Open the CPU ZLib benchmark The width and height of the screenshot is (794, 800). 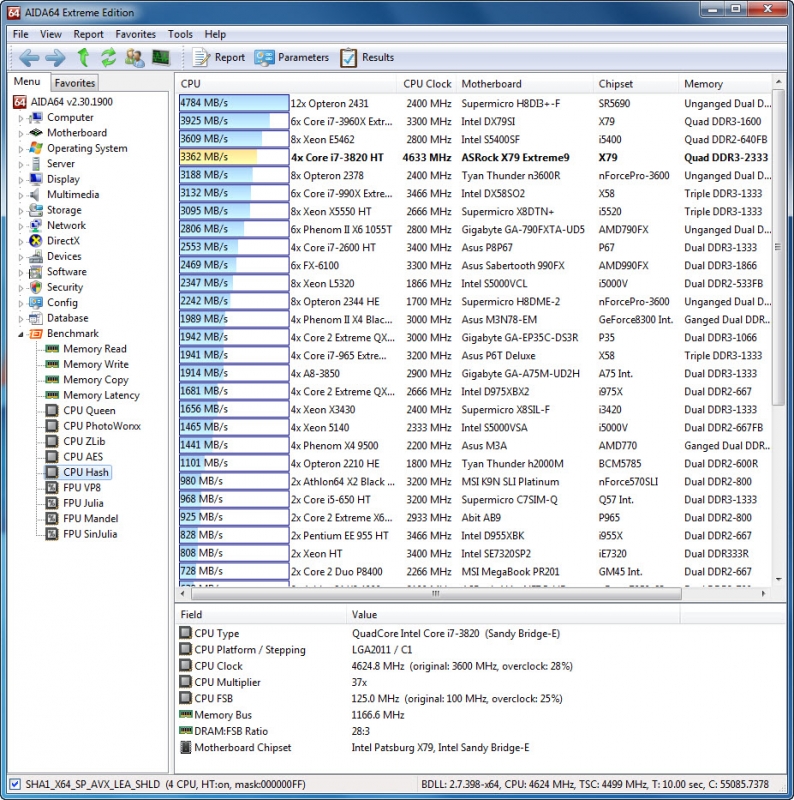click(84, 441)
